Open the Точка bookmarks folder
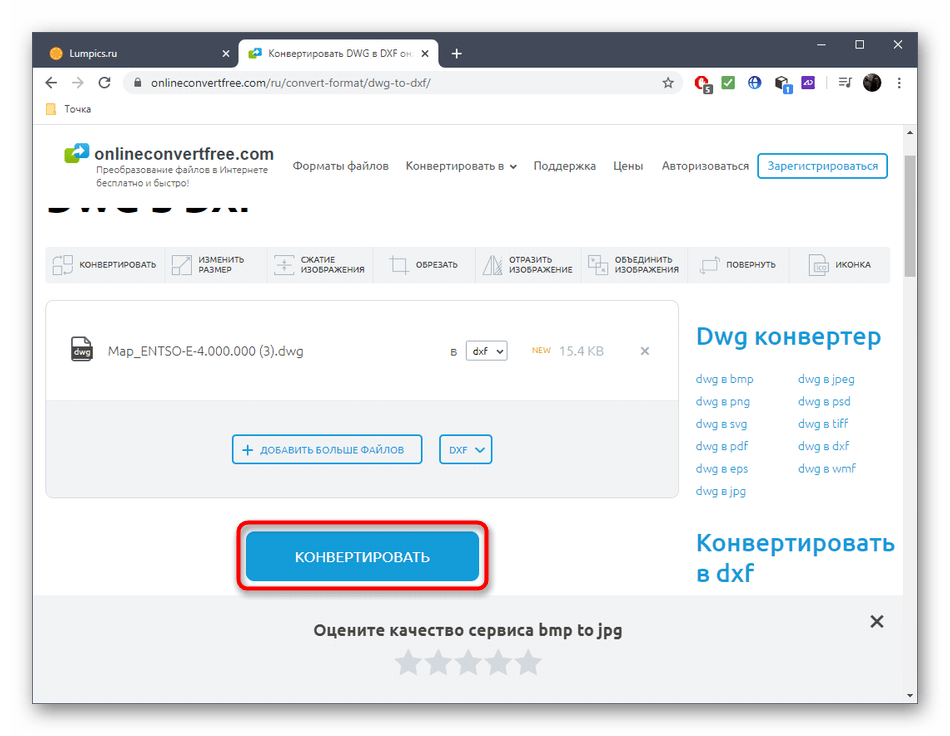950x736 pixels. click(x=69, y=109)
